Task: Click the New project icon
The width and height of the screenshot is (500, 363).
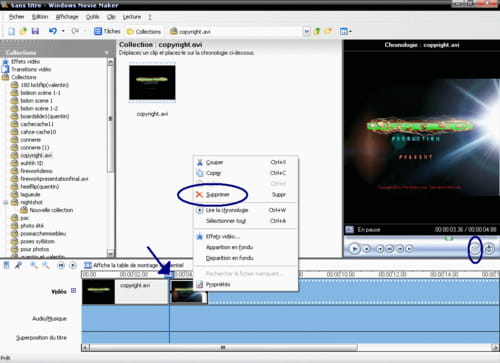Action: pyautogui.click(x=11, y=31)
